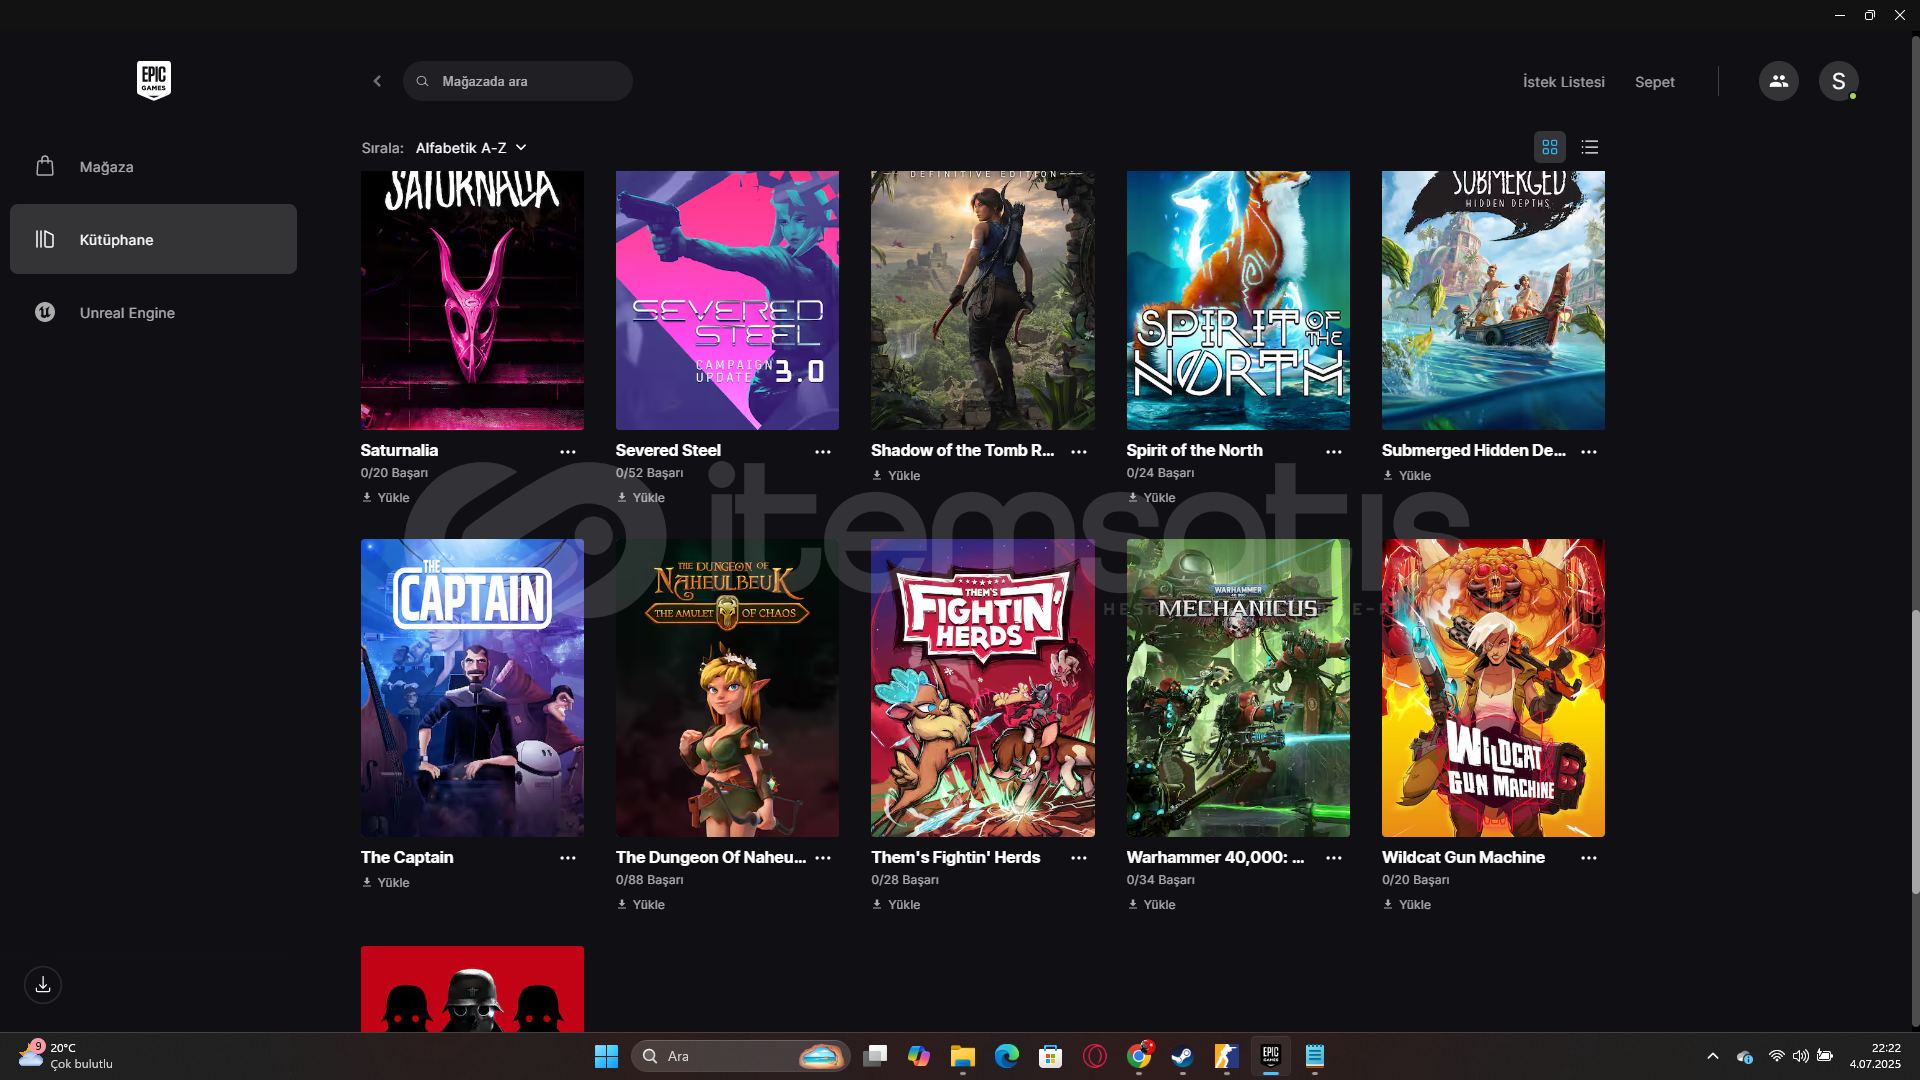
Task: Install The Dungeon Of Naheulbeuk
Action: click(641, 904)
